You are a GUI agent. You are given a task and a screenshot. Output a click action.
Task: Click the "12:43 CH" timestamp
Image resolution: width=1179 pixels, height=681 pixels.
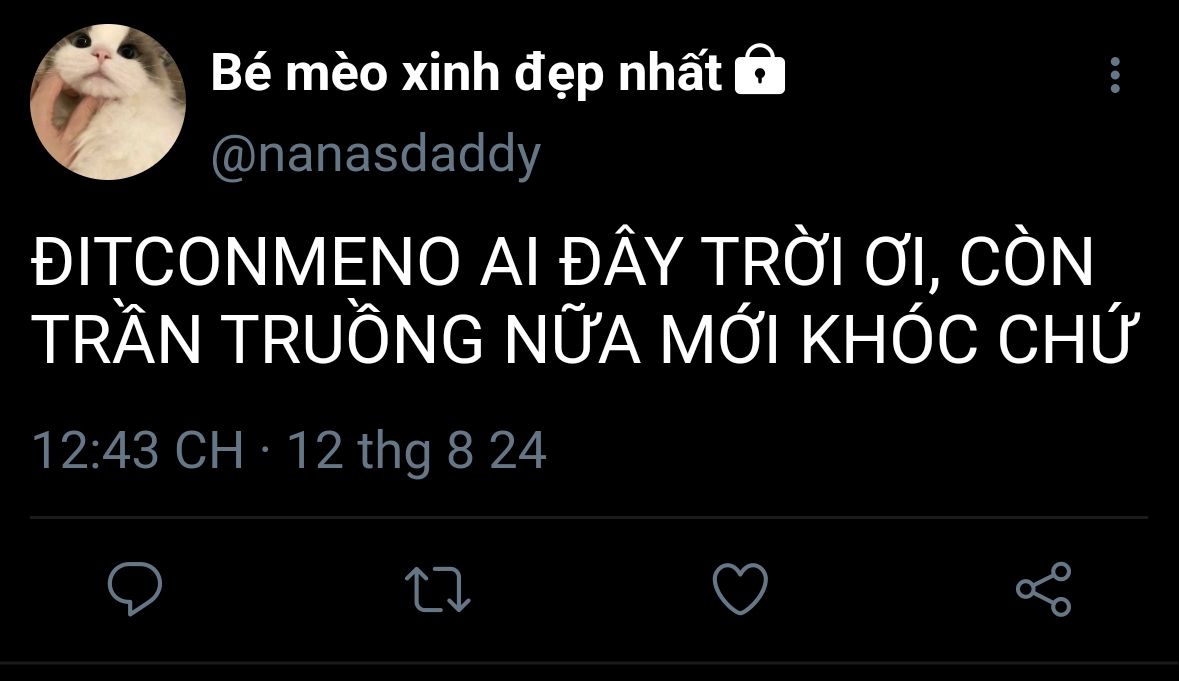pyautogui.click(x=138, y=450)
